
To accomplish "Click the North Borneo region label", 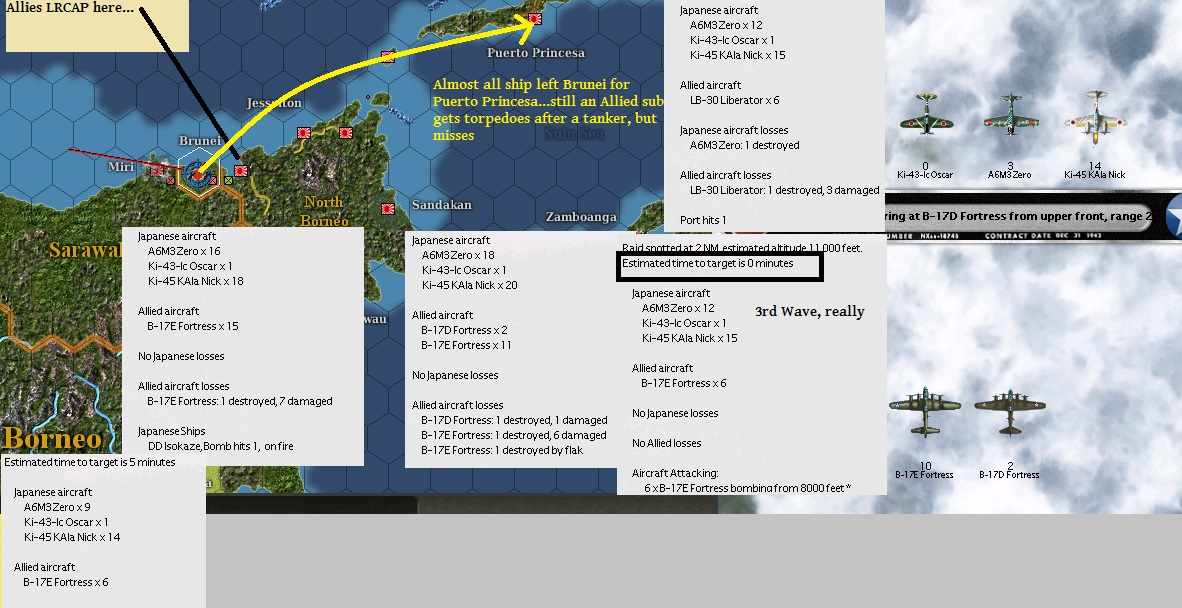I will [324, 211].
